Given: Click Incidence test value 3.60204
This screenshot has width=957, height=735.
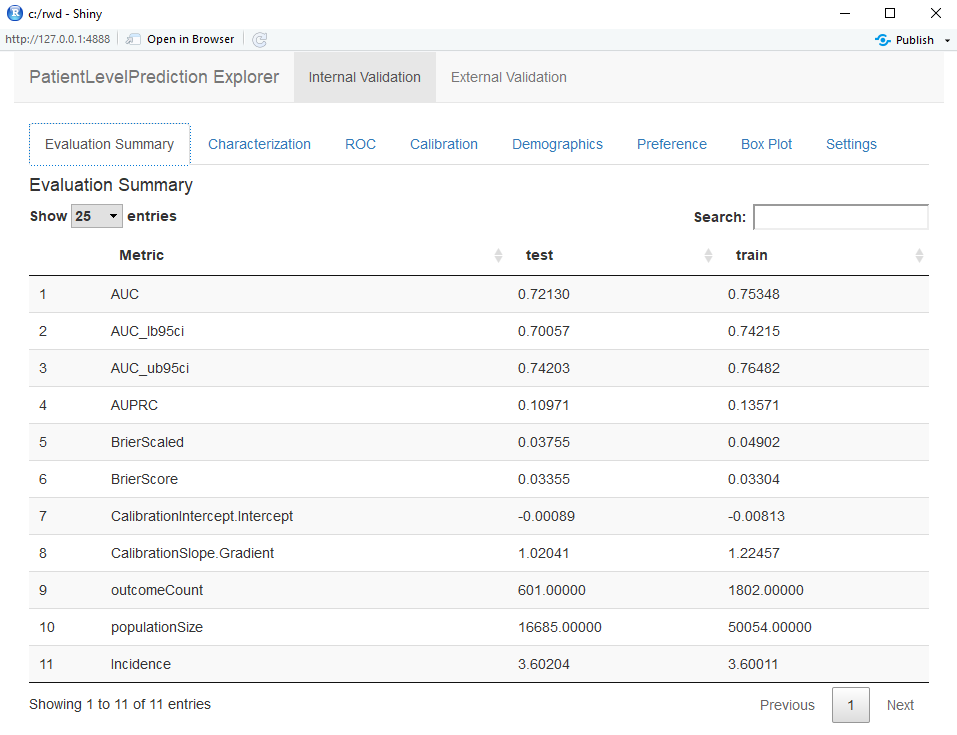Looking at the screenshot, I should tap(543, 664).
